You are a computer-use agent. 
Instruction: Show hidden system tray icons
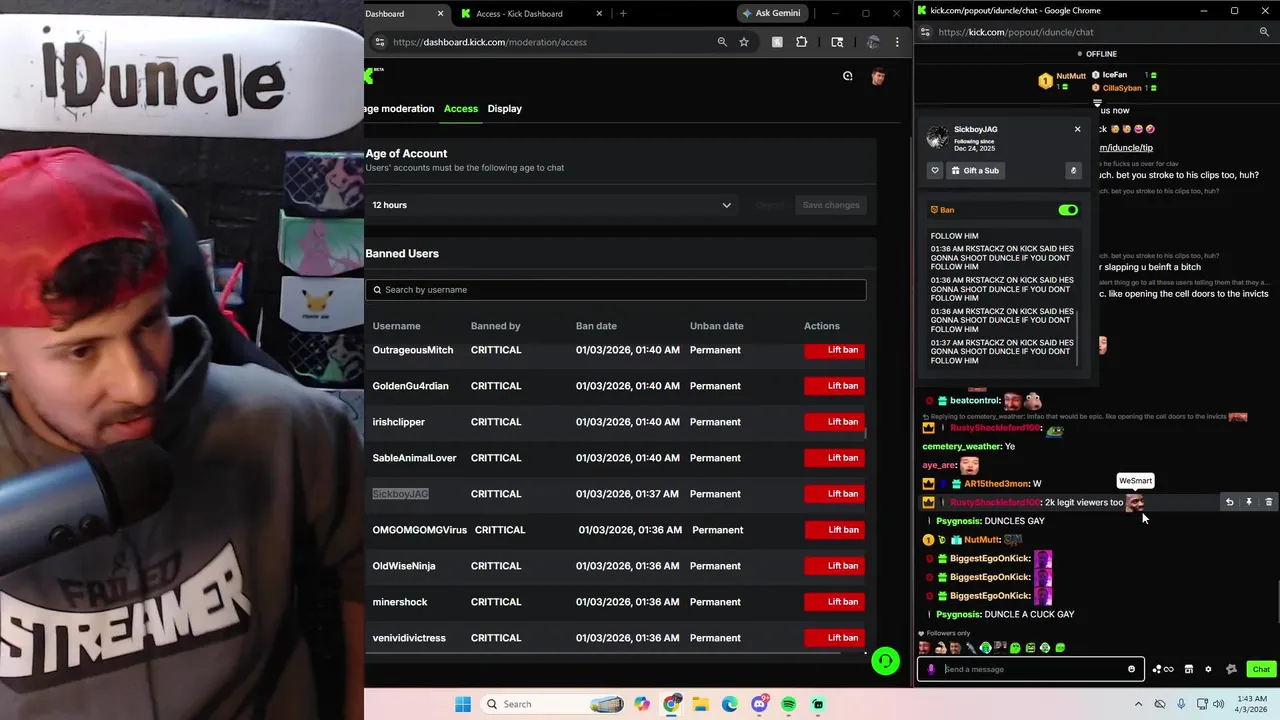point(1138,704)
